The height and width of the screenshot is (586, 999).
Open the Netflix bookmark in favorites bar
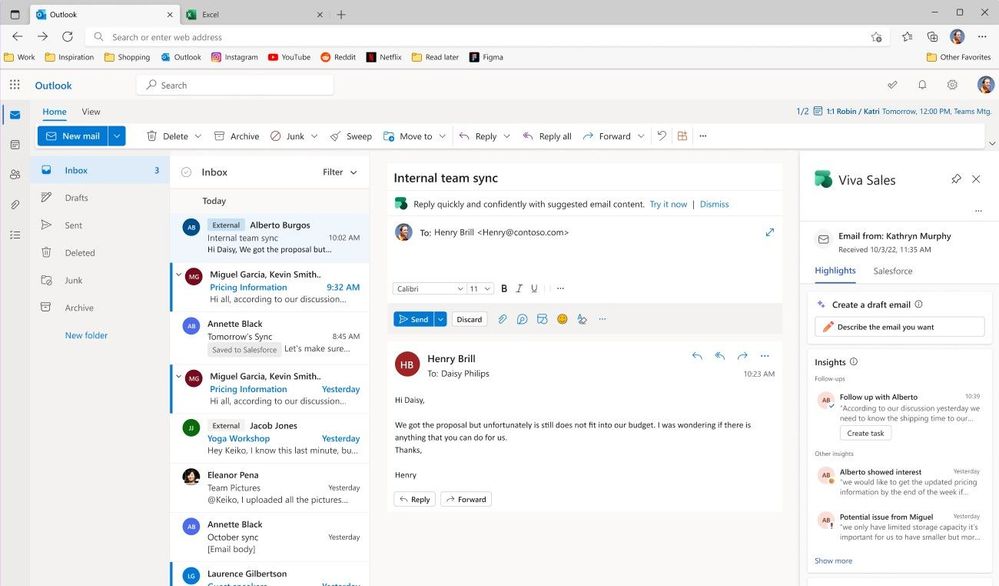pos(384,57)
